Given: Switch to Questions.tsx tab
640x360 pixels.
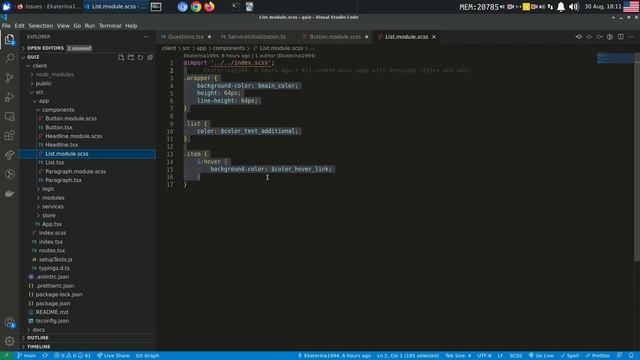Looking at the screenshot, I should (x=186, y=37).
